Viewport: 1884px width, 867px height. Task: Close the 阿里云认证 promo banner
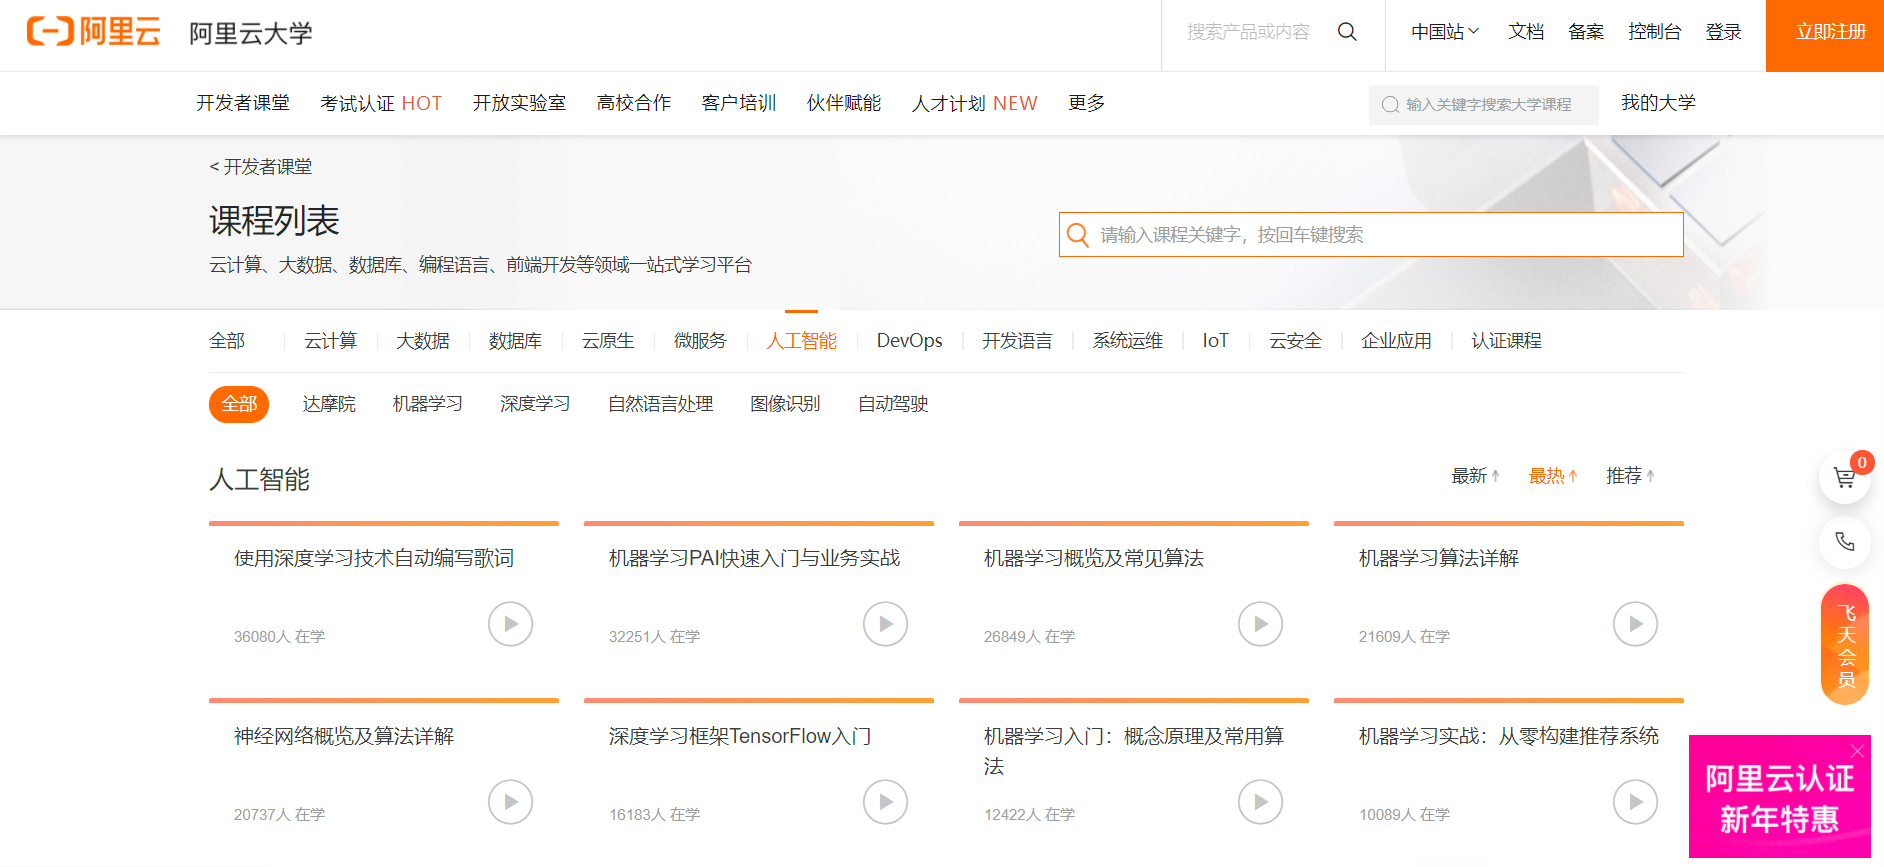click(1857, 750)
